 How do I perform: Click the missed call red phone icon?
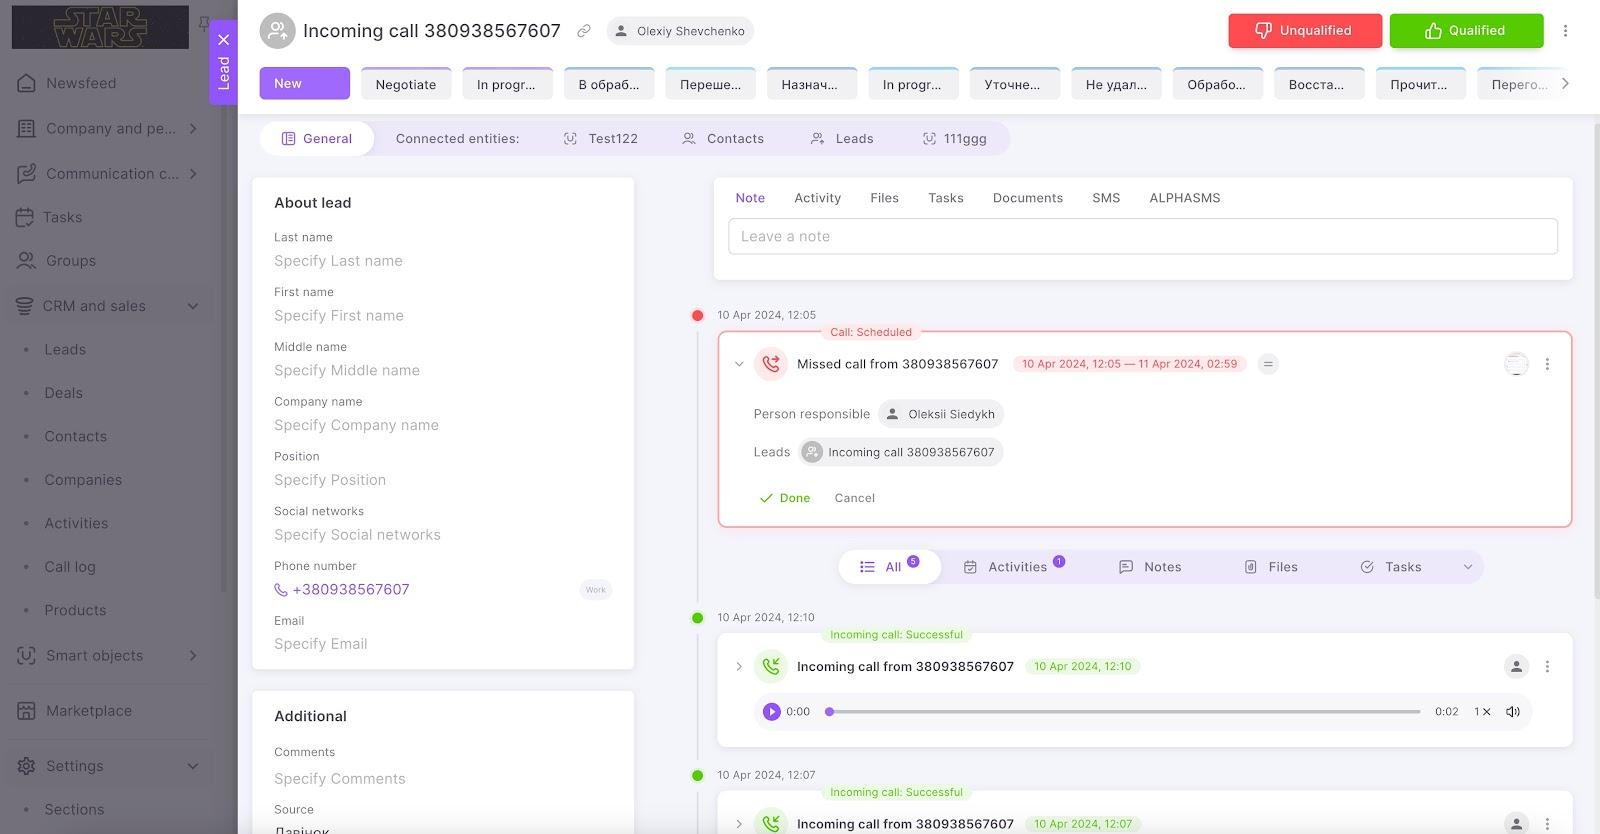point(771,364)
